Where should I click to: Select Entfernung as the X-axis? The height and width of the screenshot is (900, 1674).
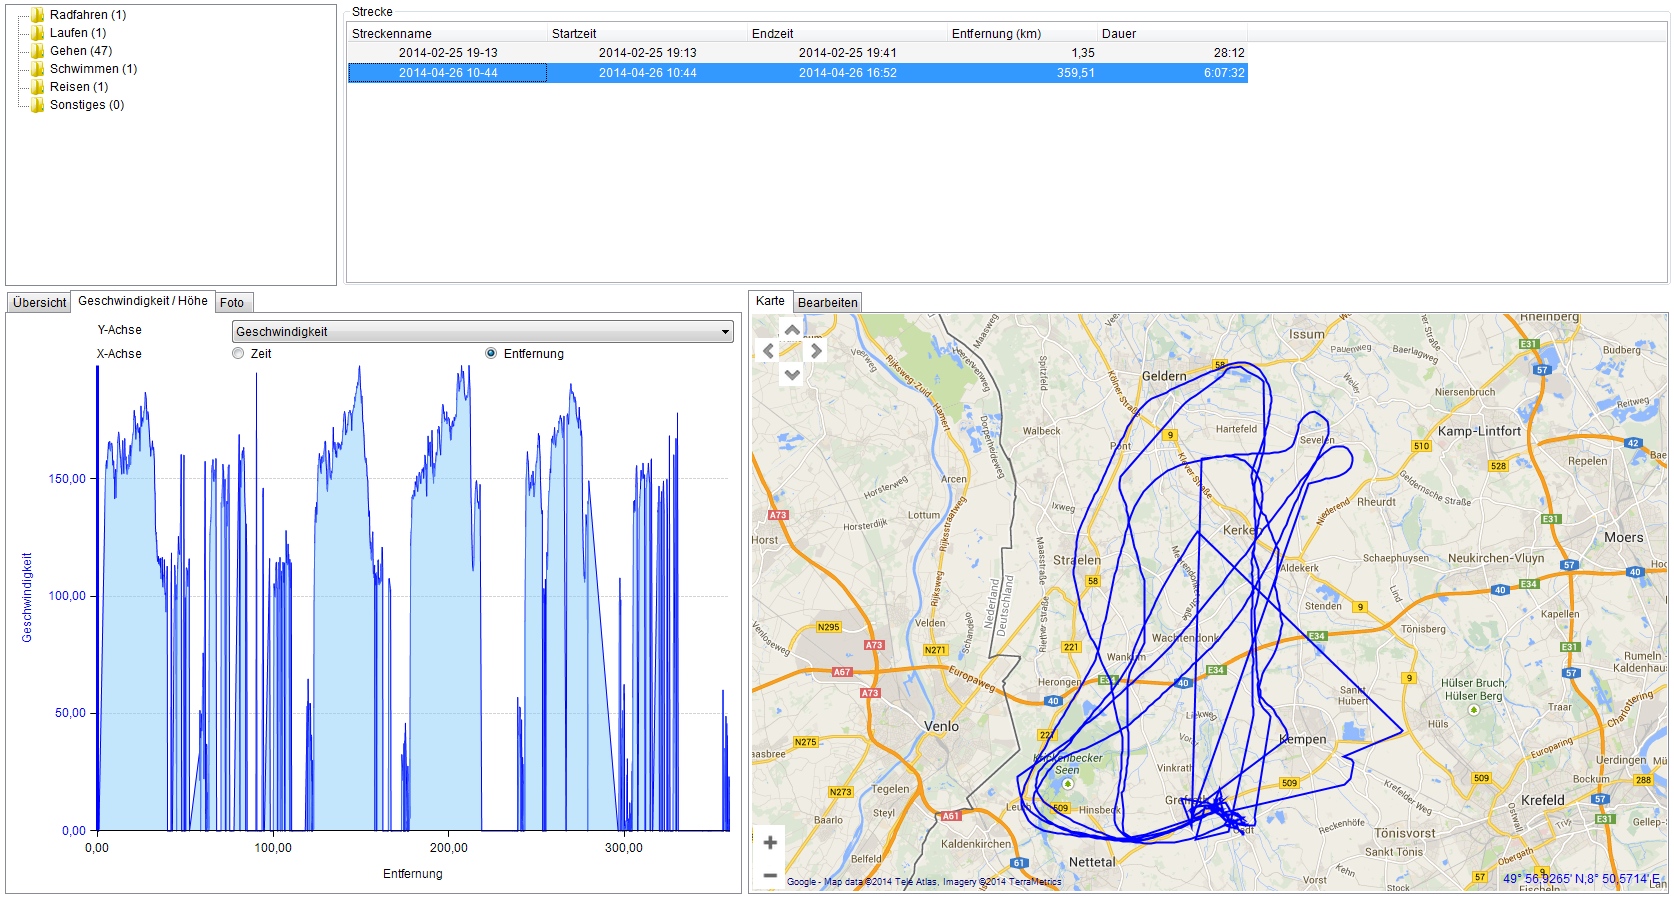coord(491,354)
